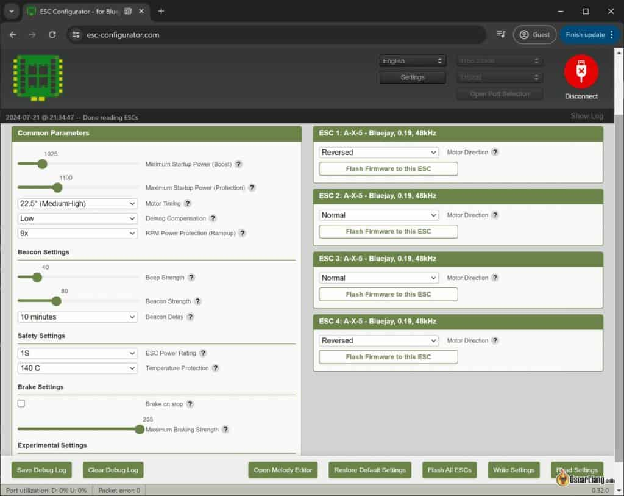Viewport: 624px width, 496px height.
Task: Open ESC 4 Motor Direction dropdown
Action: (378, 340)
